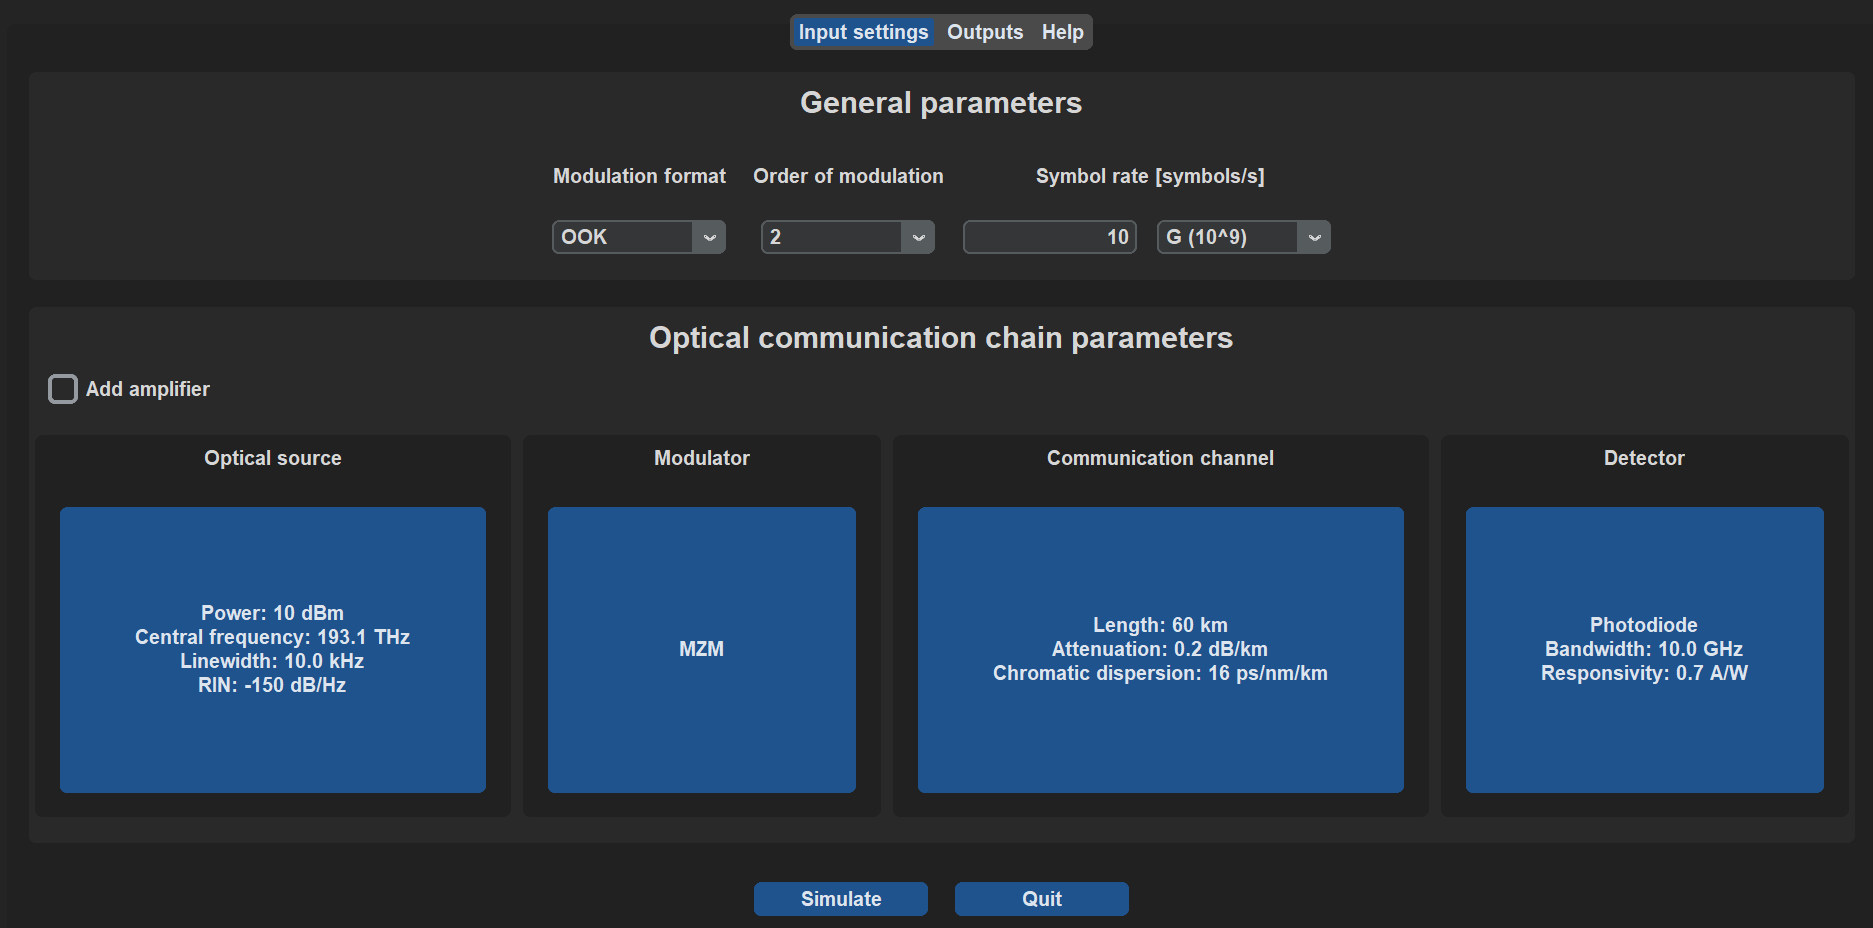Open the Optical source parameters block
1873x928 pixels.
click(272, 649)
